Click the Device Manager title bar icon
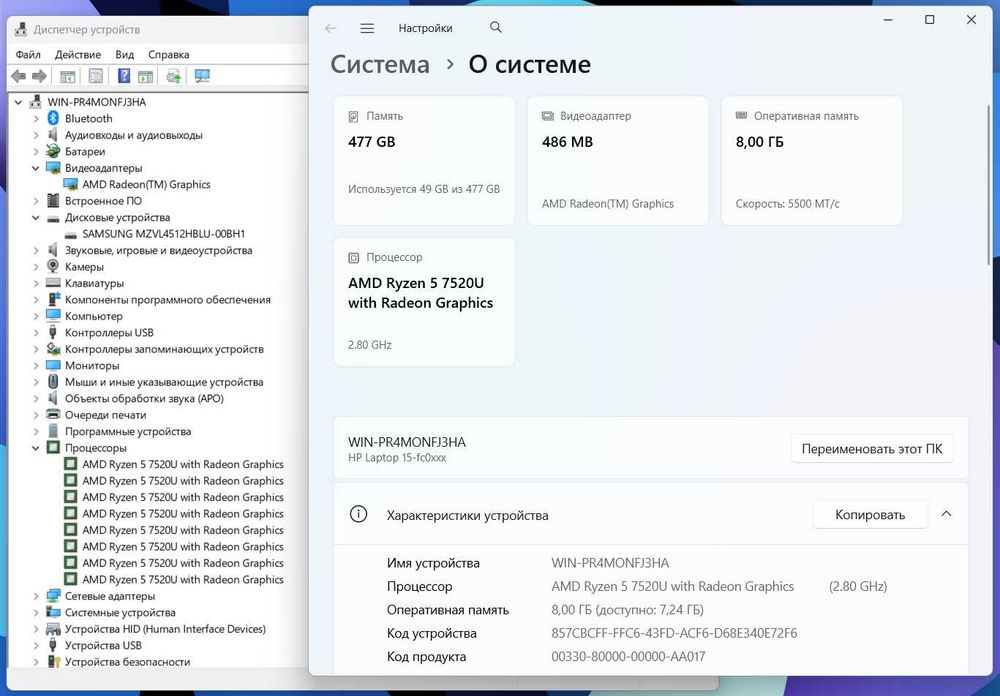 tap(20, 29)
